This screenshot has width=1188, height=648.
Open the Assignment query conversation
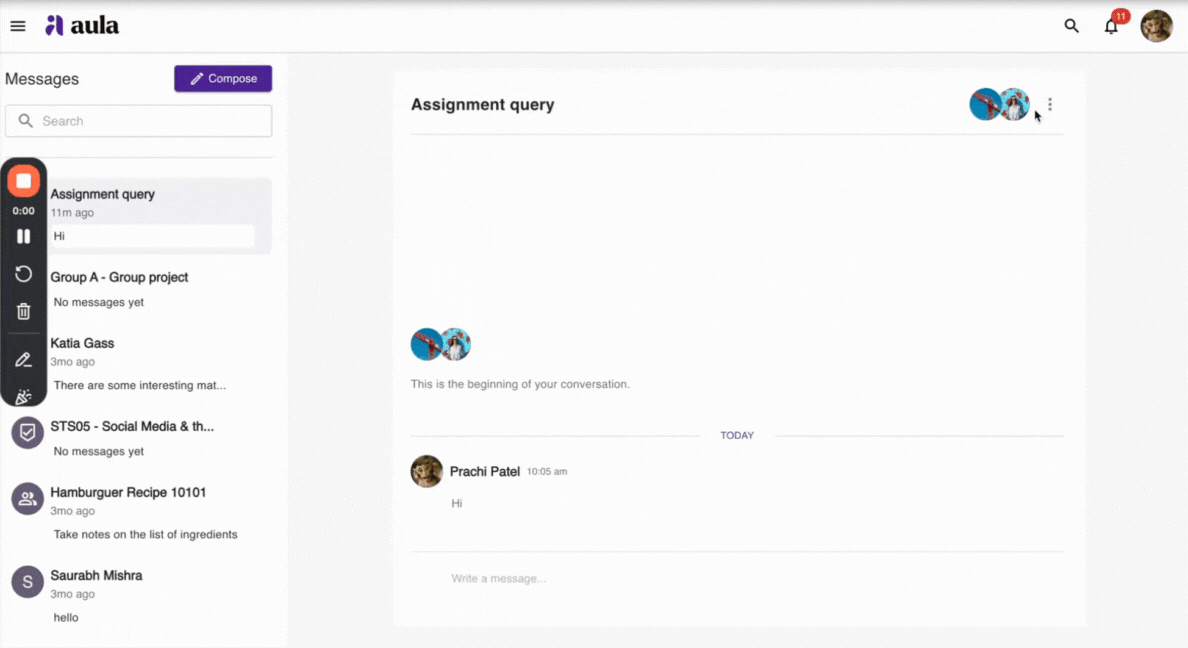pyautogui.click(x=160, y=216)
